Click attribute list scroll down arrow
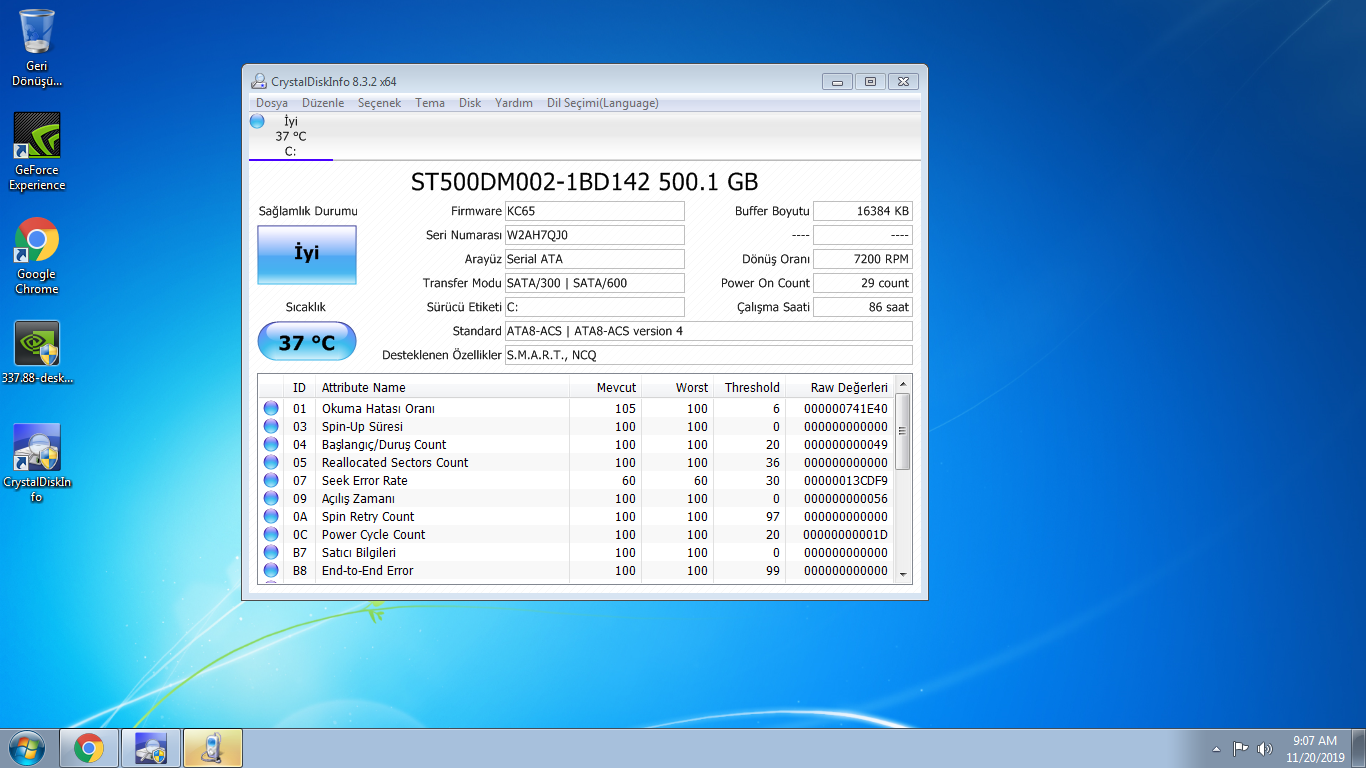Image resolution: width=1366 pixels, height=768 pixels. (x=903, y=574)
